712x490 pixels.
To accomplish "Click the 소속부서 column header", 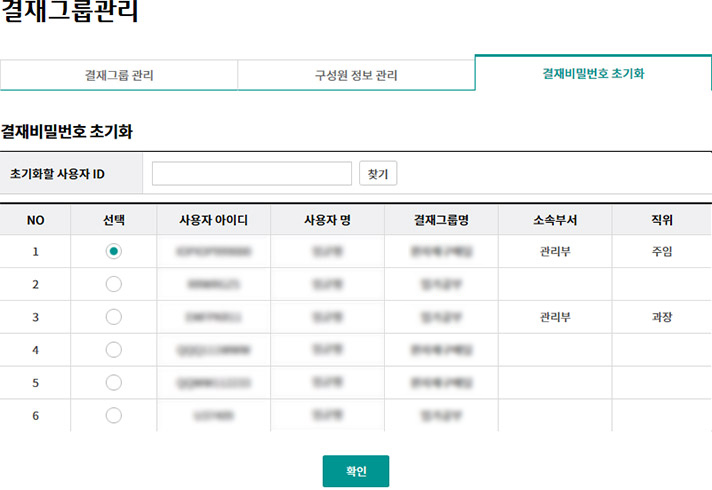I will pos(554,219).
